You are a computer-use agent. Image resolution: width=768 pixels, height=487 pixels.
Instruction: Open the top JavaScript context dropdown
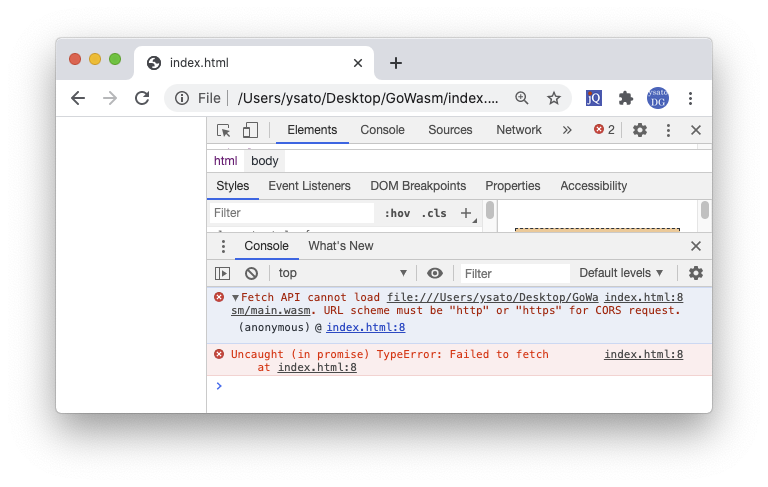pos(342,273)
